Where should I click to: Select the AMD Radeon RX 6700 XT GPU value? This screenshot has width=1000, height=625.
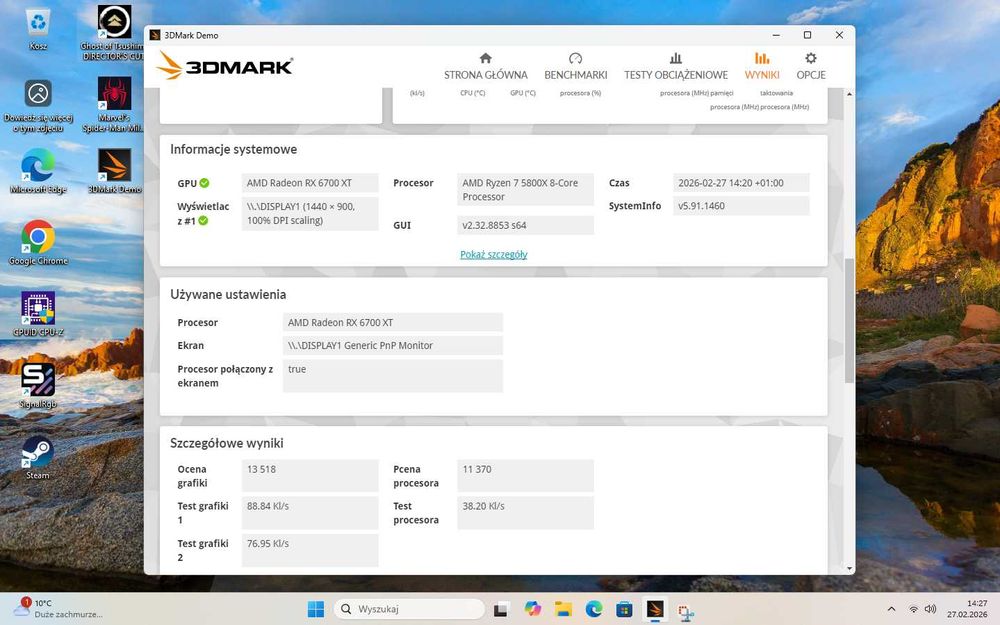310,183
